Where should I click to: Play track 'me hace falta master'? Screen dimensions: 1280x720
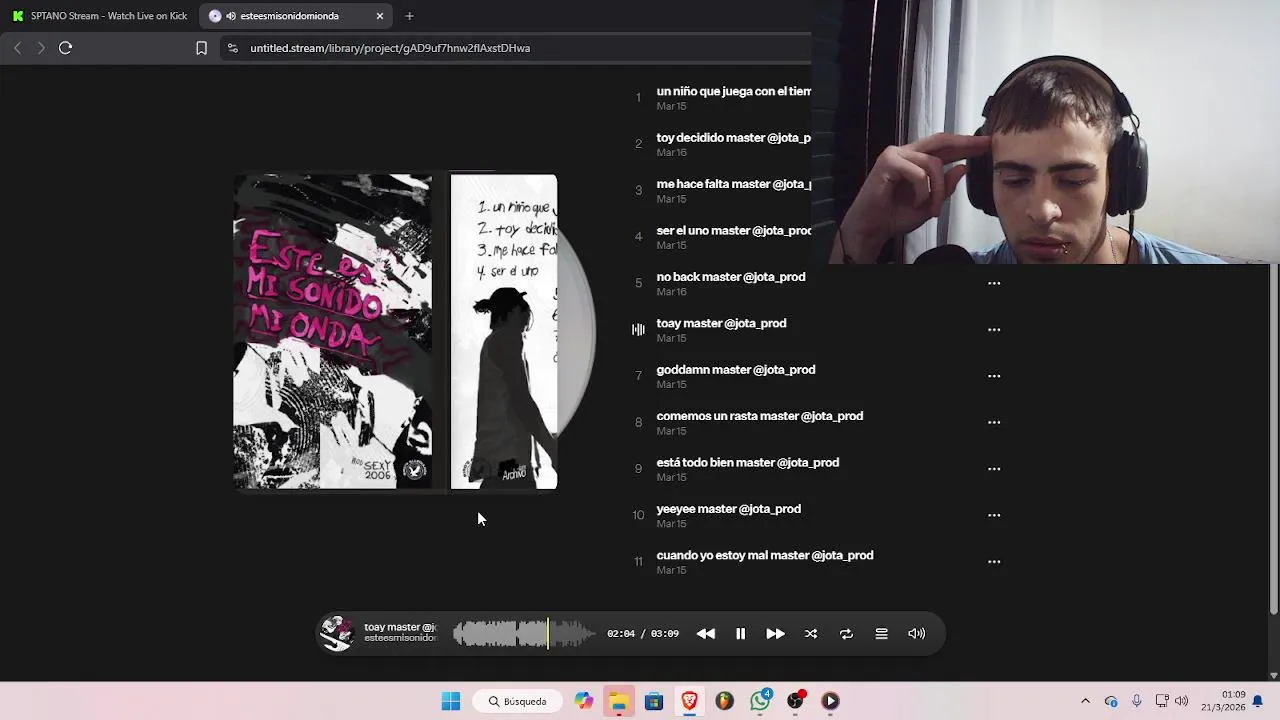(733, 184)
